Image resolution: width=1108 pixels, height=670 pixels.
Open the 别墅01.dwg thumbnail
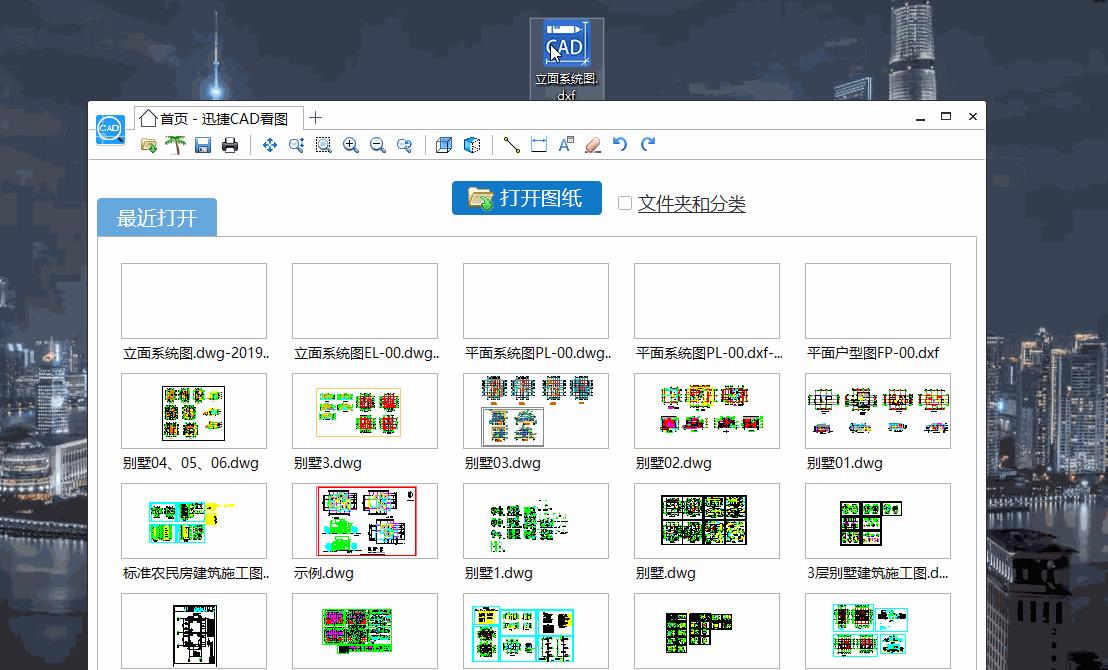(877, 411)
